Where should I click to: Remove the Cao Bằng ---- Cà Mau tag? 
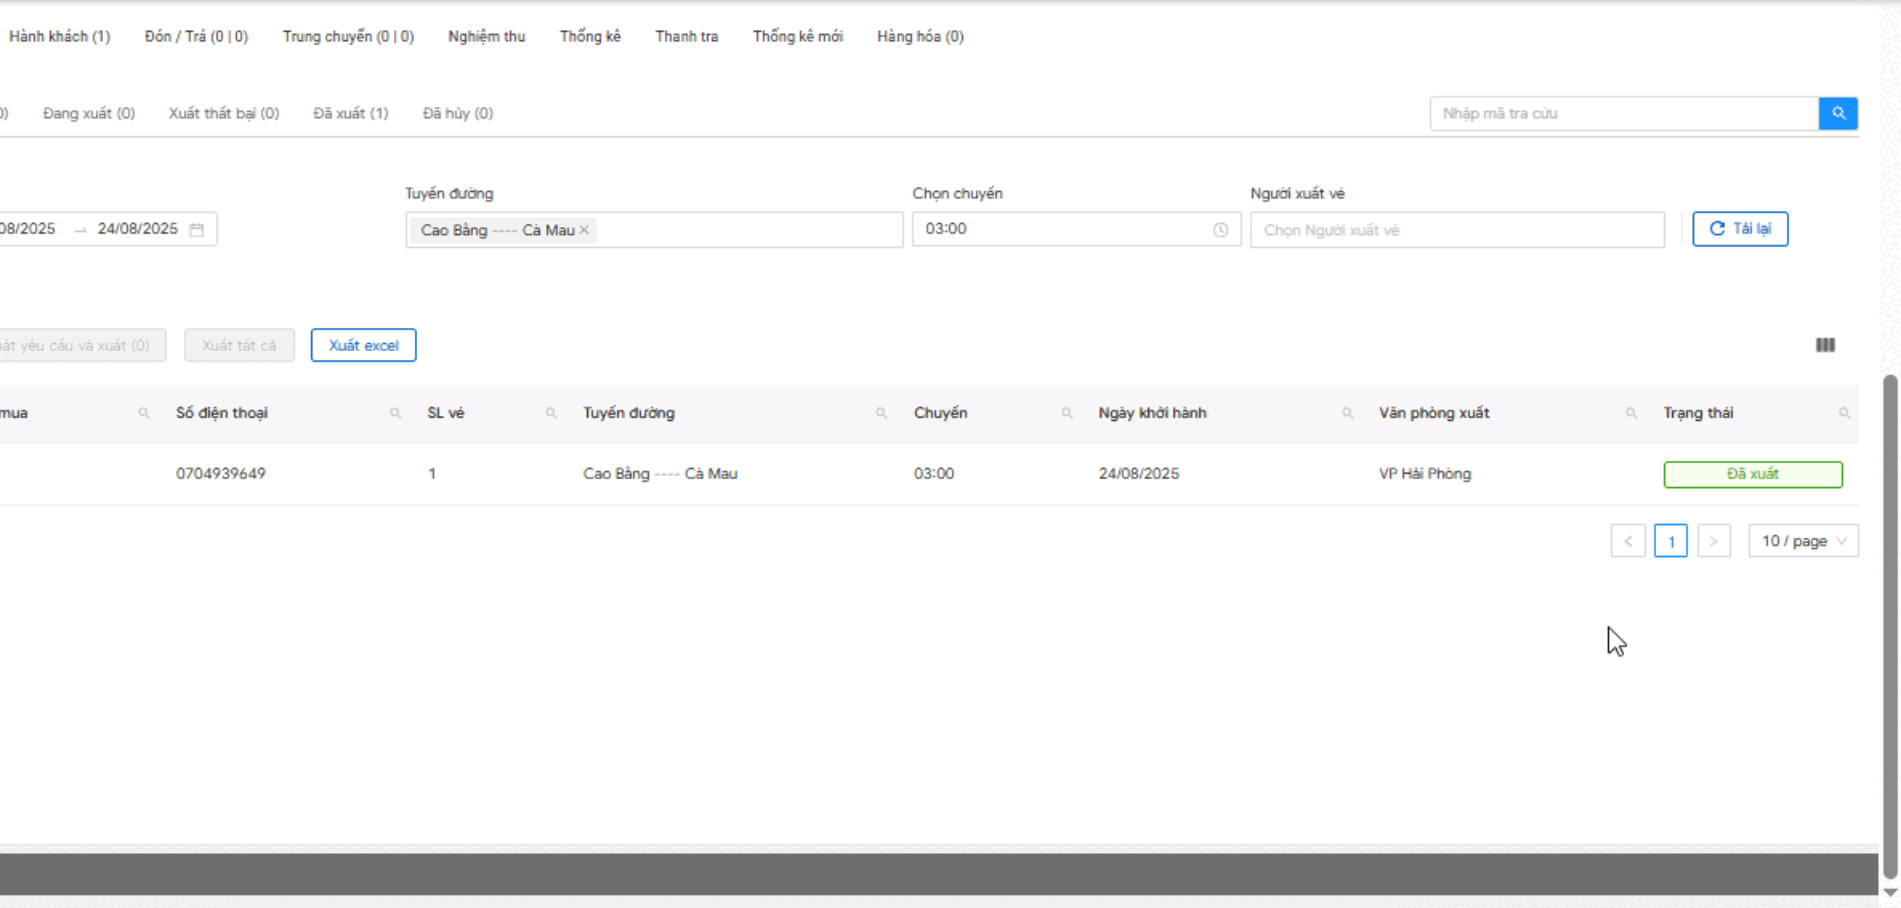coord(584,230)
